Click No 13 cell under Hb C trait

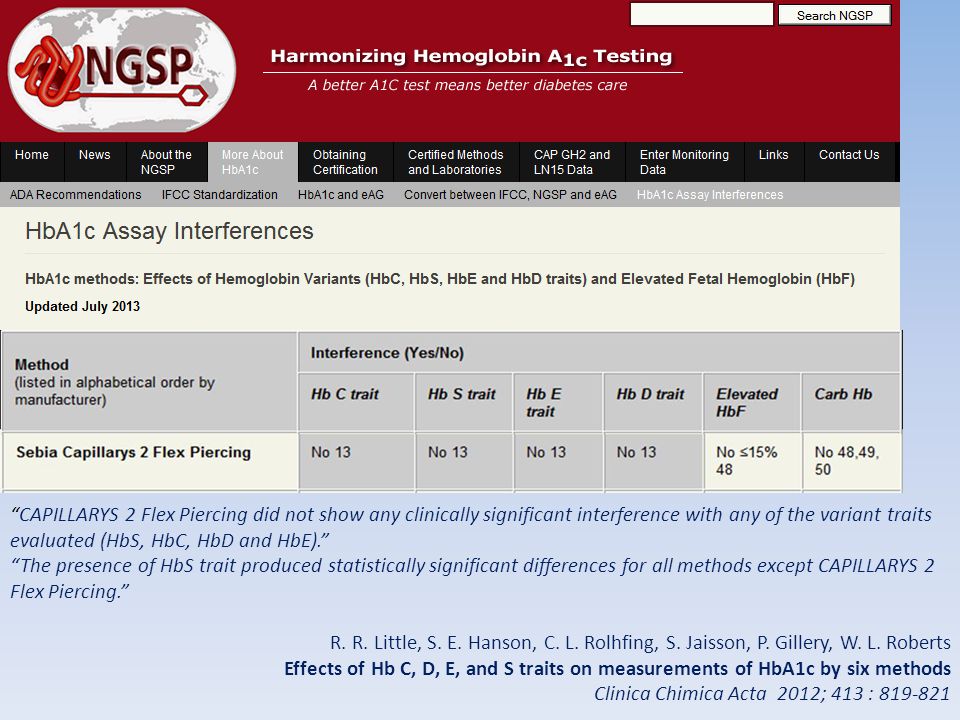tap(356, 461)
